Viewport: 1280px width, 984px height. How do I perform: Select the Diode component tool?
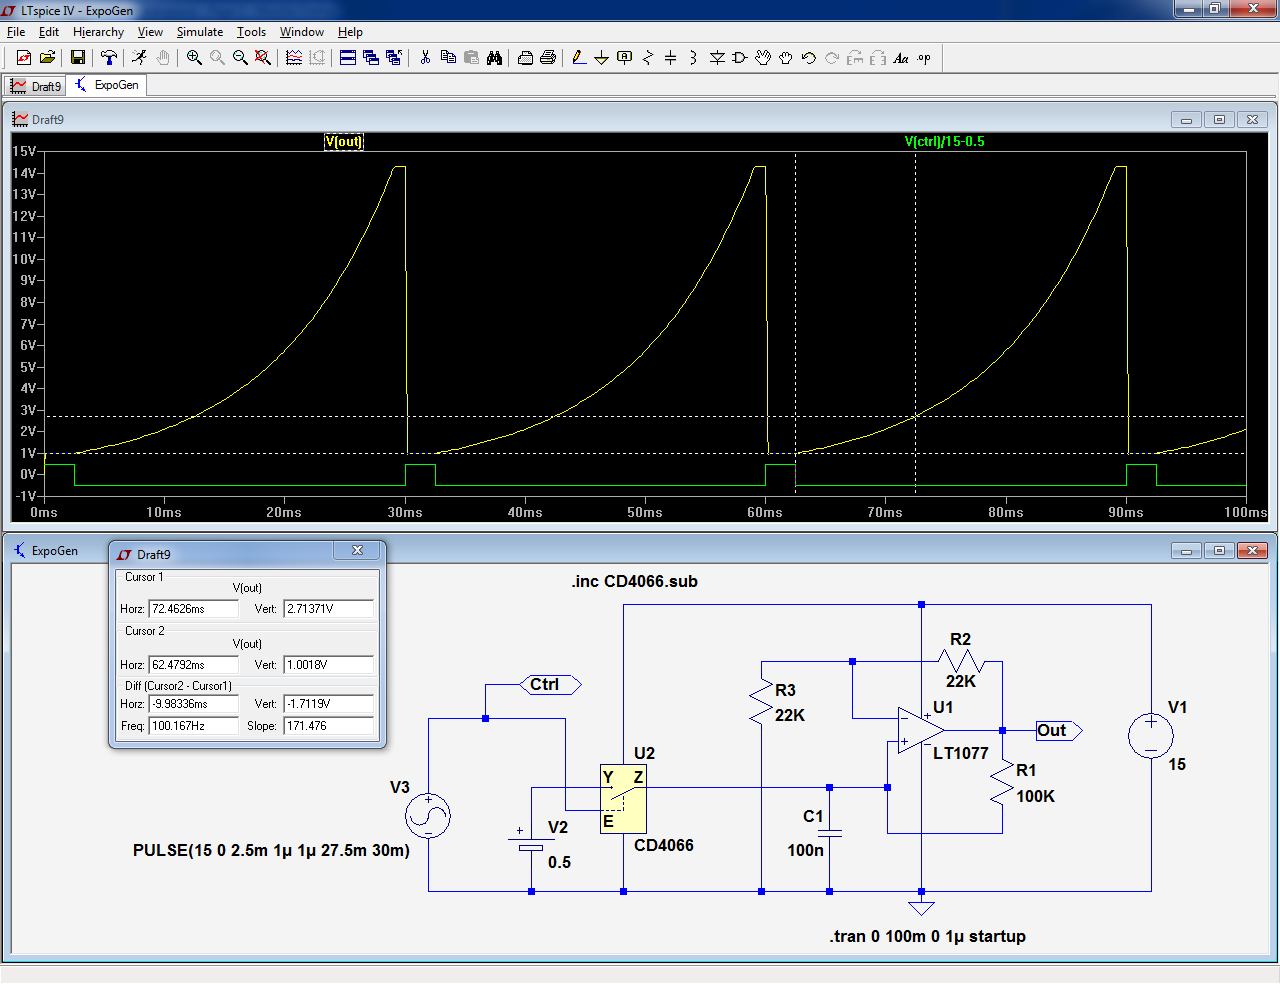tap(717, 58)
